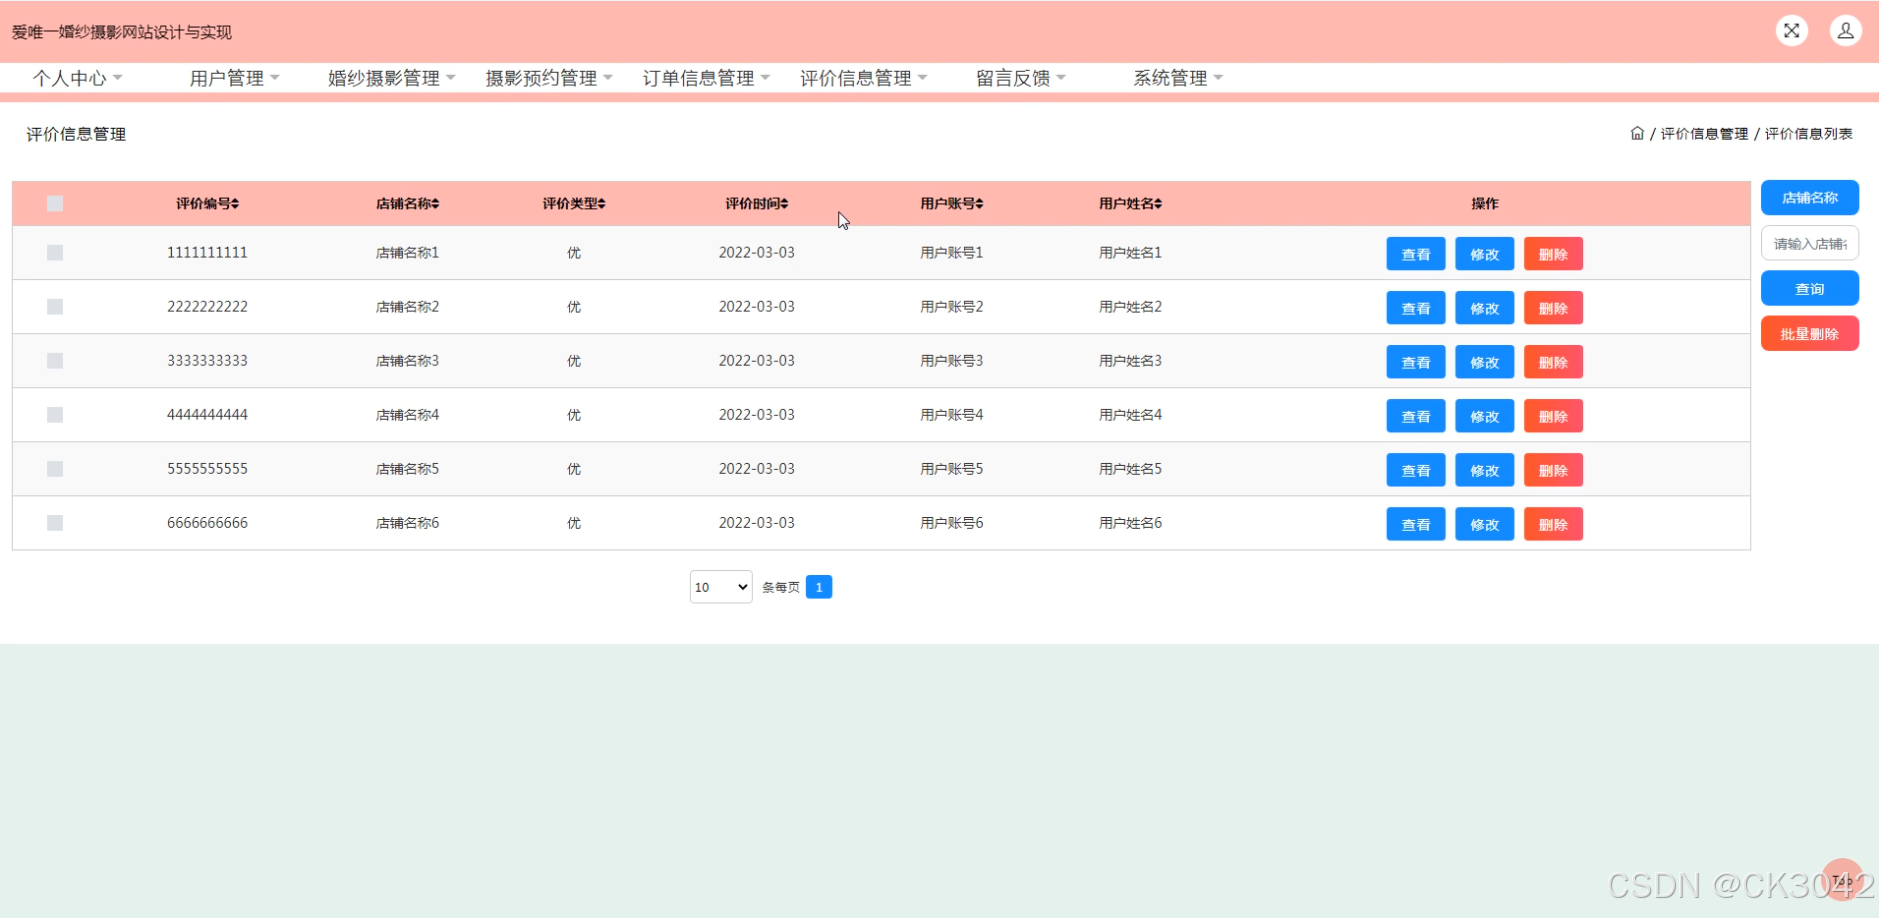Image resolution: width=1879 pixels, height=918 pixels.
Task: Check the row 2222222222 checkbox
Action: 55,306
